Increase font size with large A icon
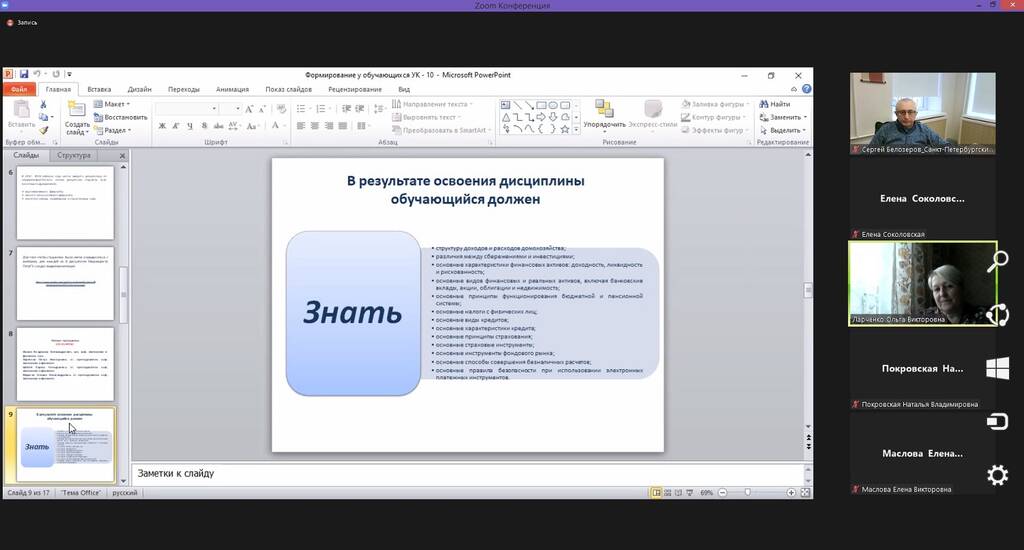Image resolution: width=1024 pixels, height=550 pixels. 249,109
